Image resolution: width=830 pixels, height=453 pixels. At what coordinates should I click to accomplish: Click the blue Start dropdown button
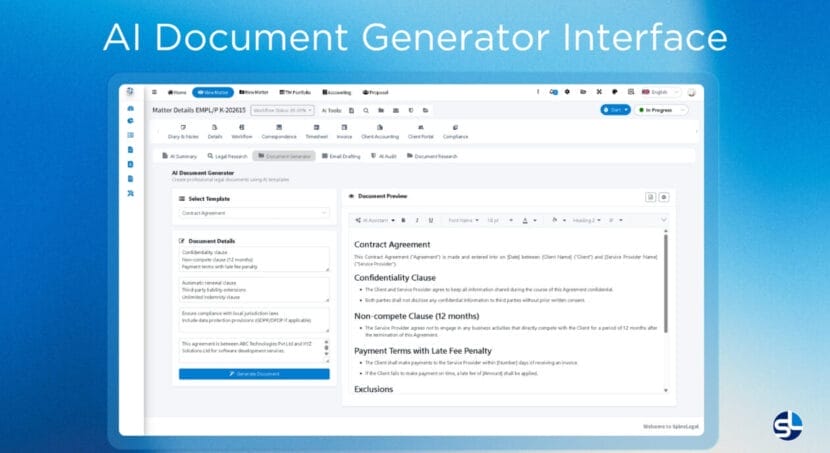[x=615, y=110]
